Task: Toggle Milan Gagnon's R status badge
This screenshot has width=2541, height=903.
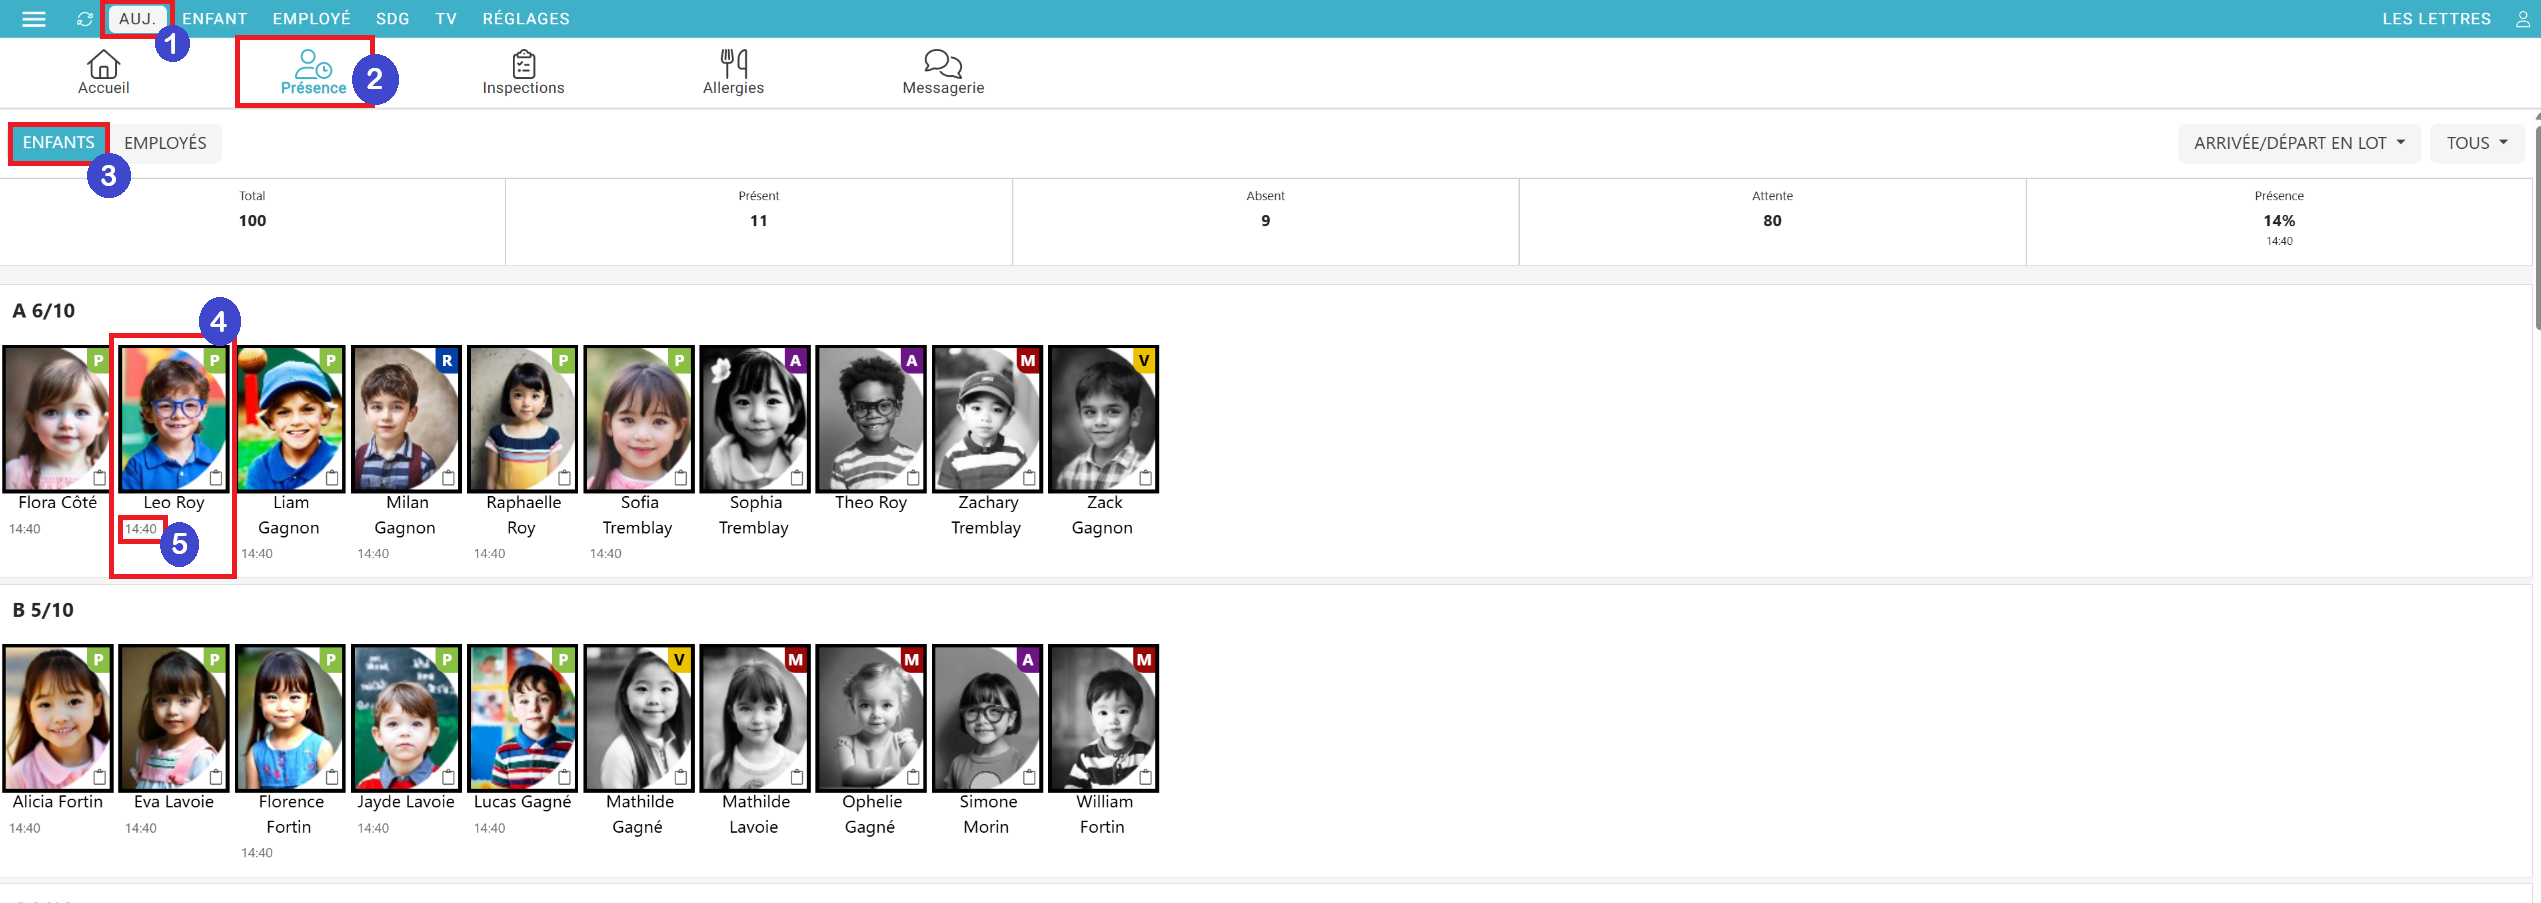Action: coord(447,361)
